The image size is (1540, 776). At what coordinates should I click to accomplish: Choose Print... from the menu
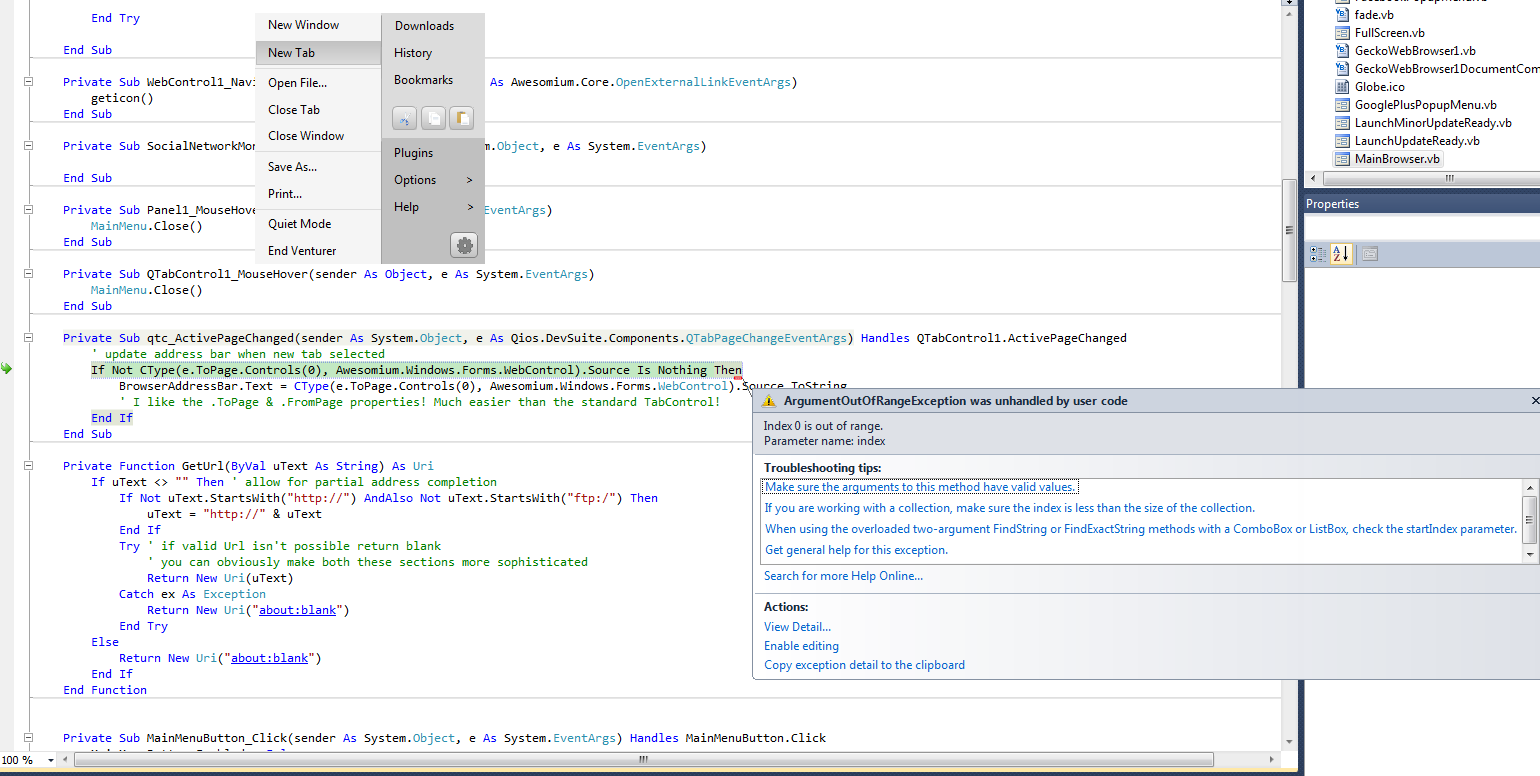coord(285,194)
